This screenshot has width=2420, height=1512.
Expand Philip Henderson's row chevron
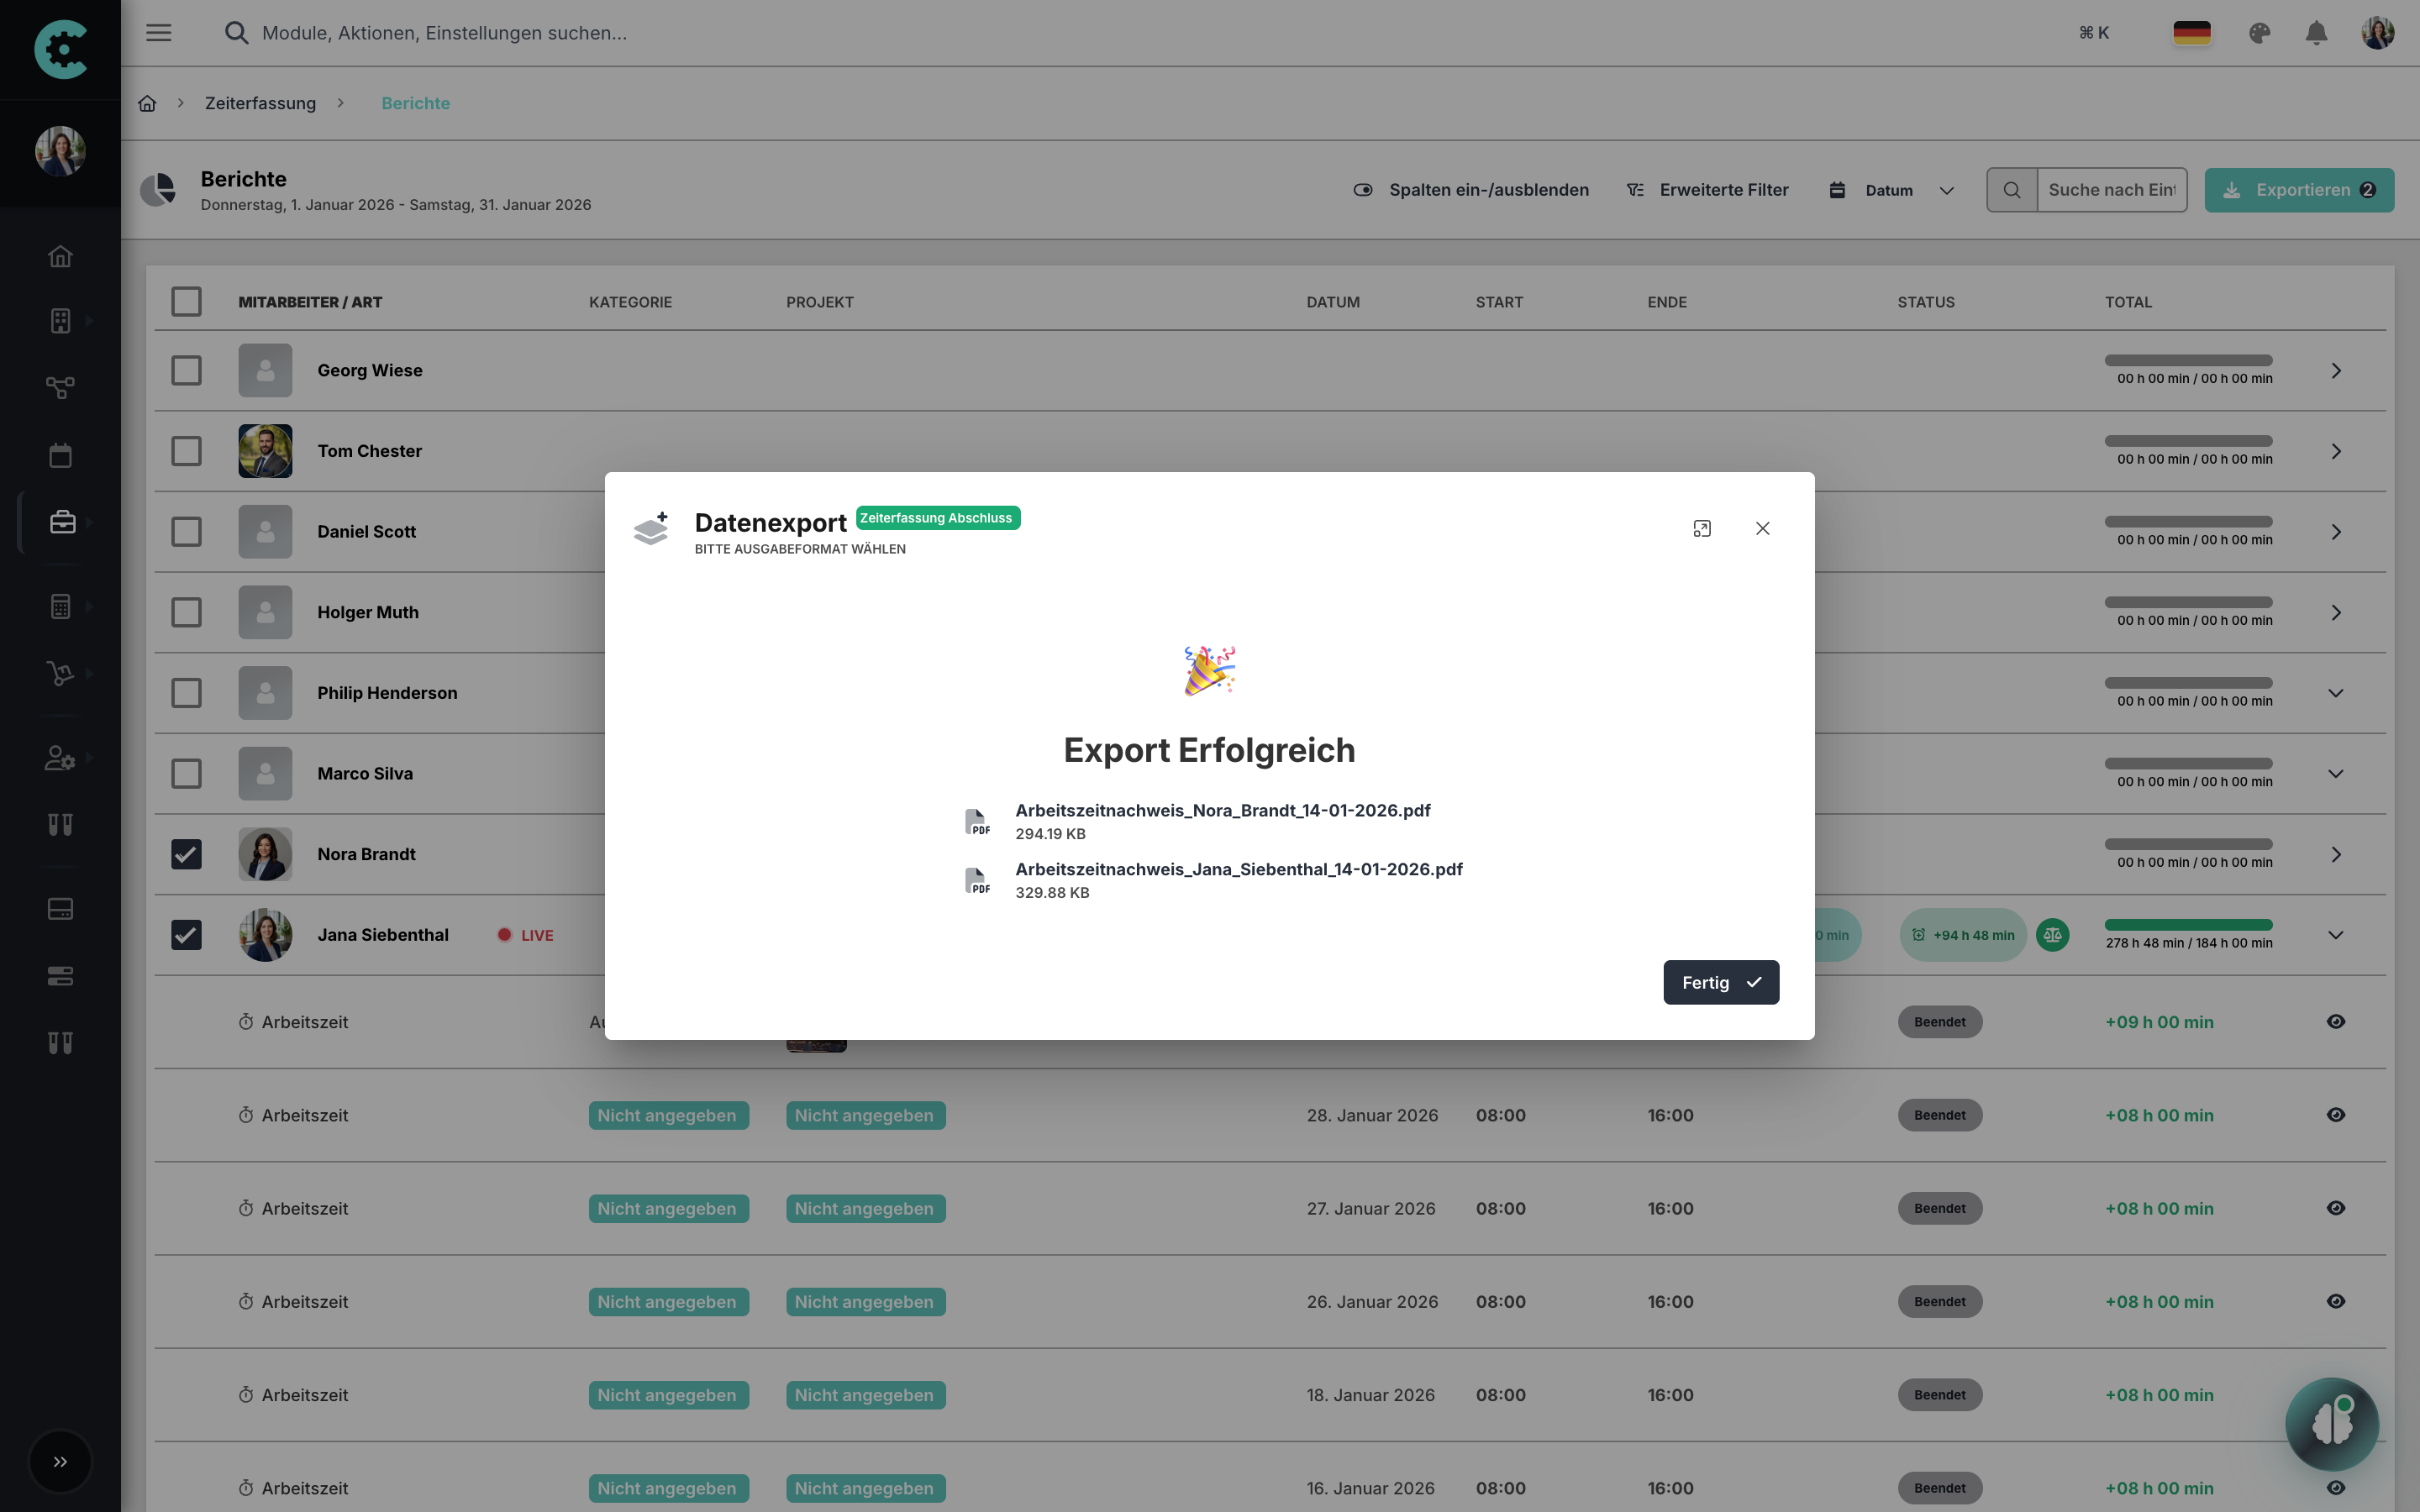2336,692
